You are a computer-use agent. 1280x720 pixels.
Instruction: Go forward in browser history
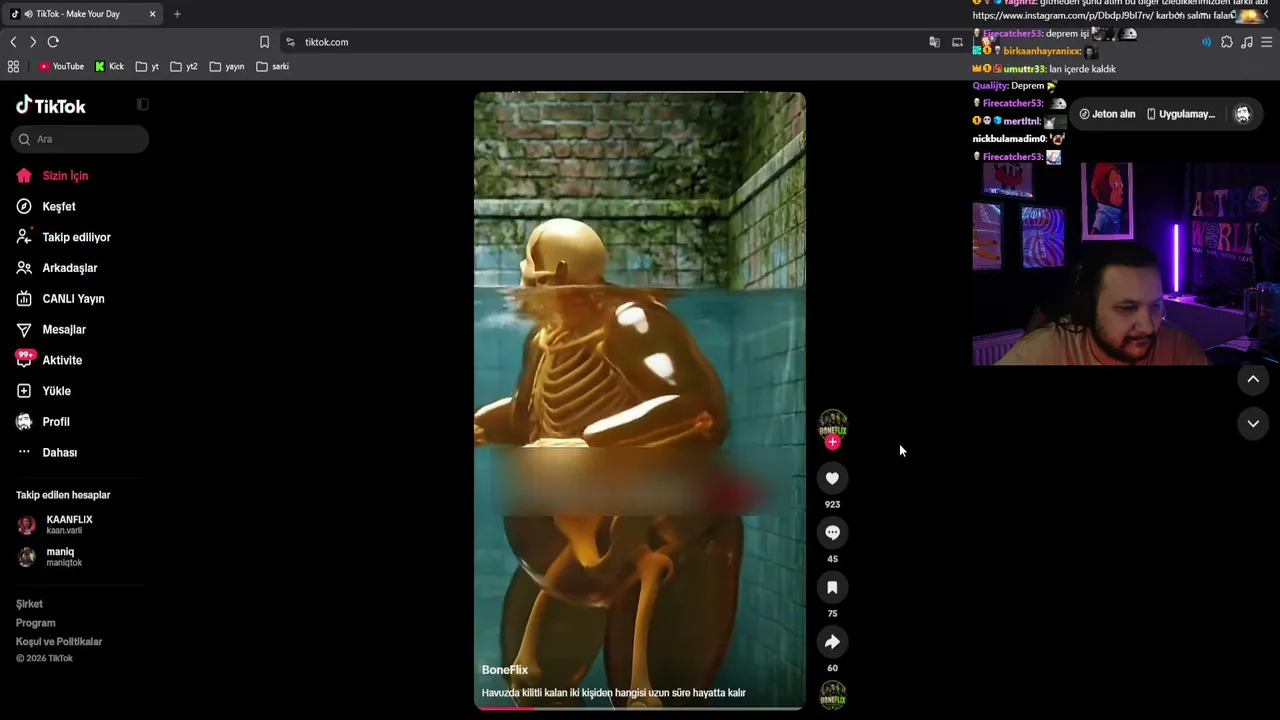(x=33, y=42)
